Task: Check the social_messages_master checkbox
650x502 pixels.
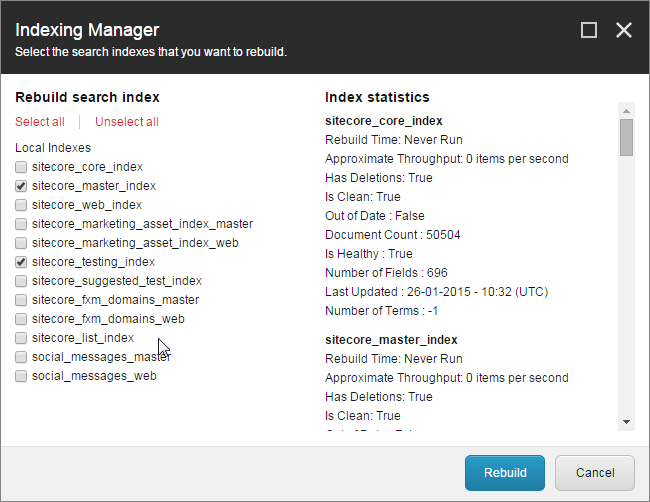Action: tap(21, 357)
